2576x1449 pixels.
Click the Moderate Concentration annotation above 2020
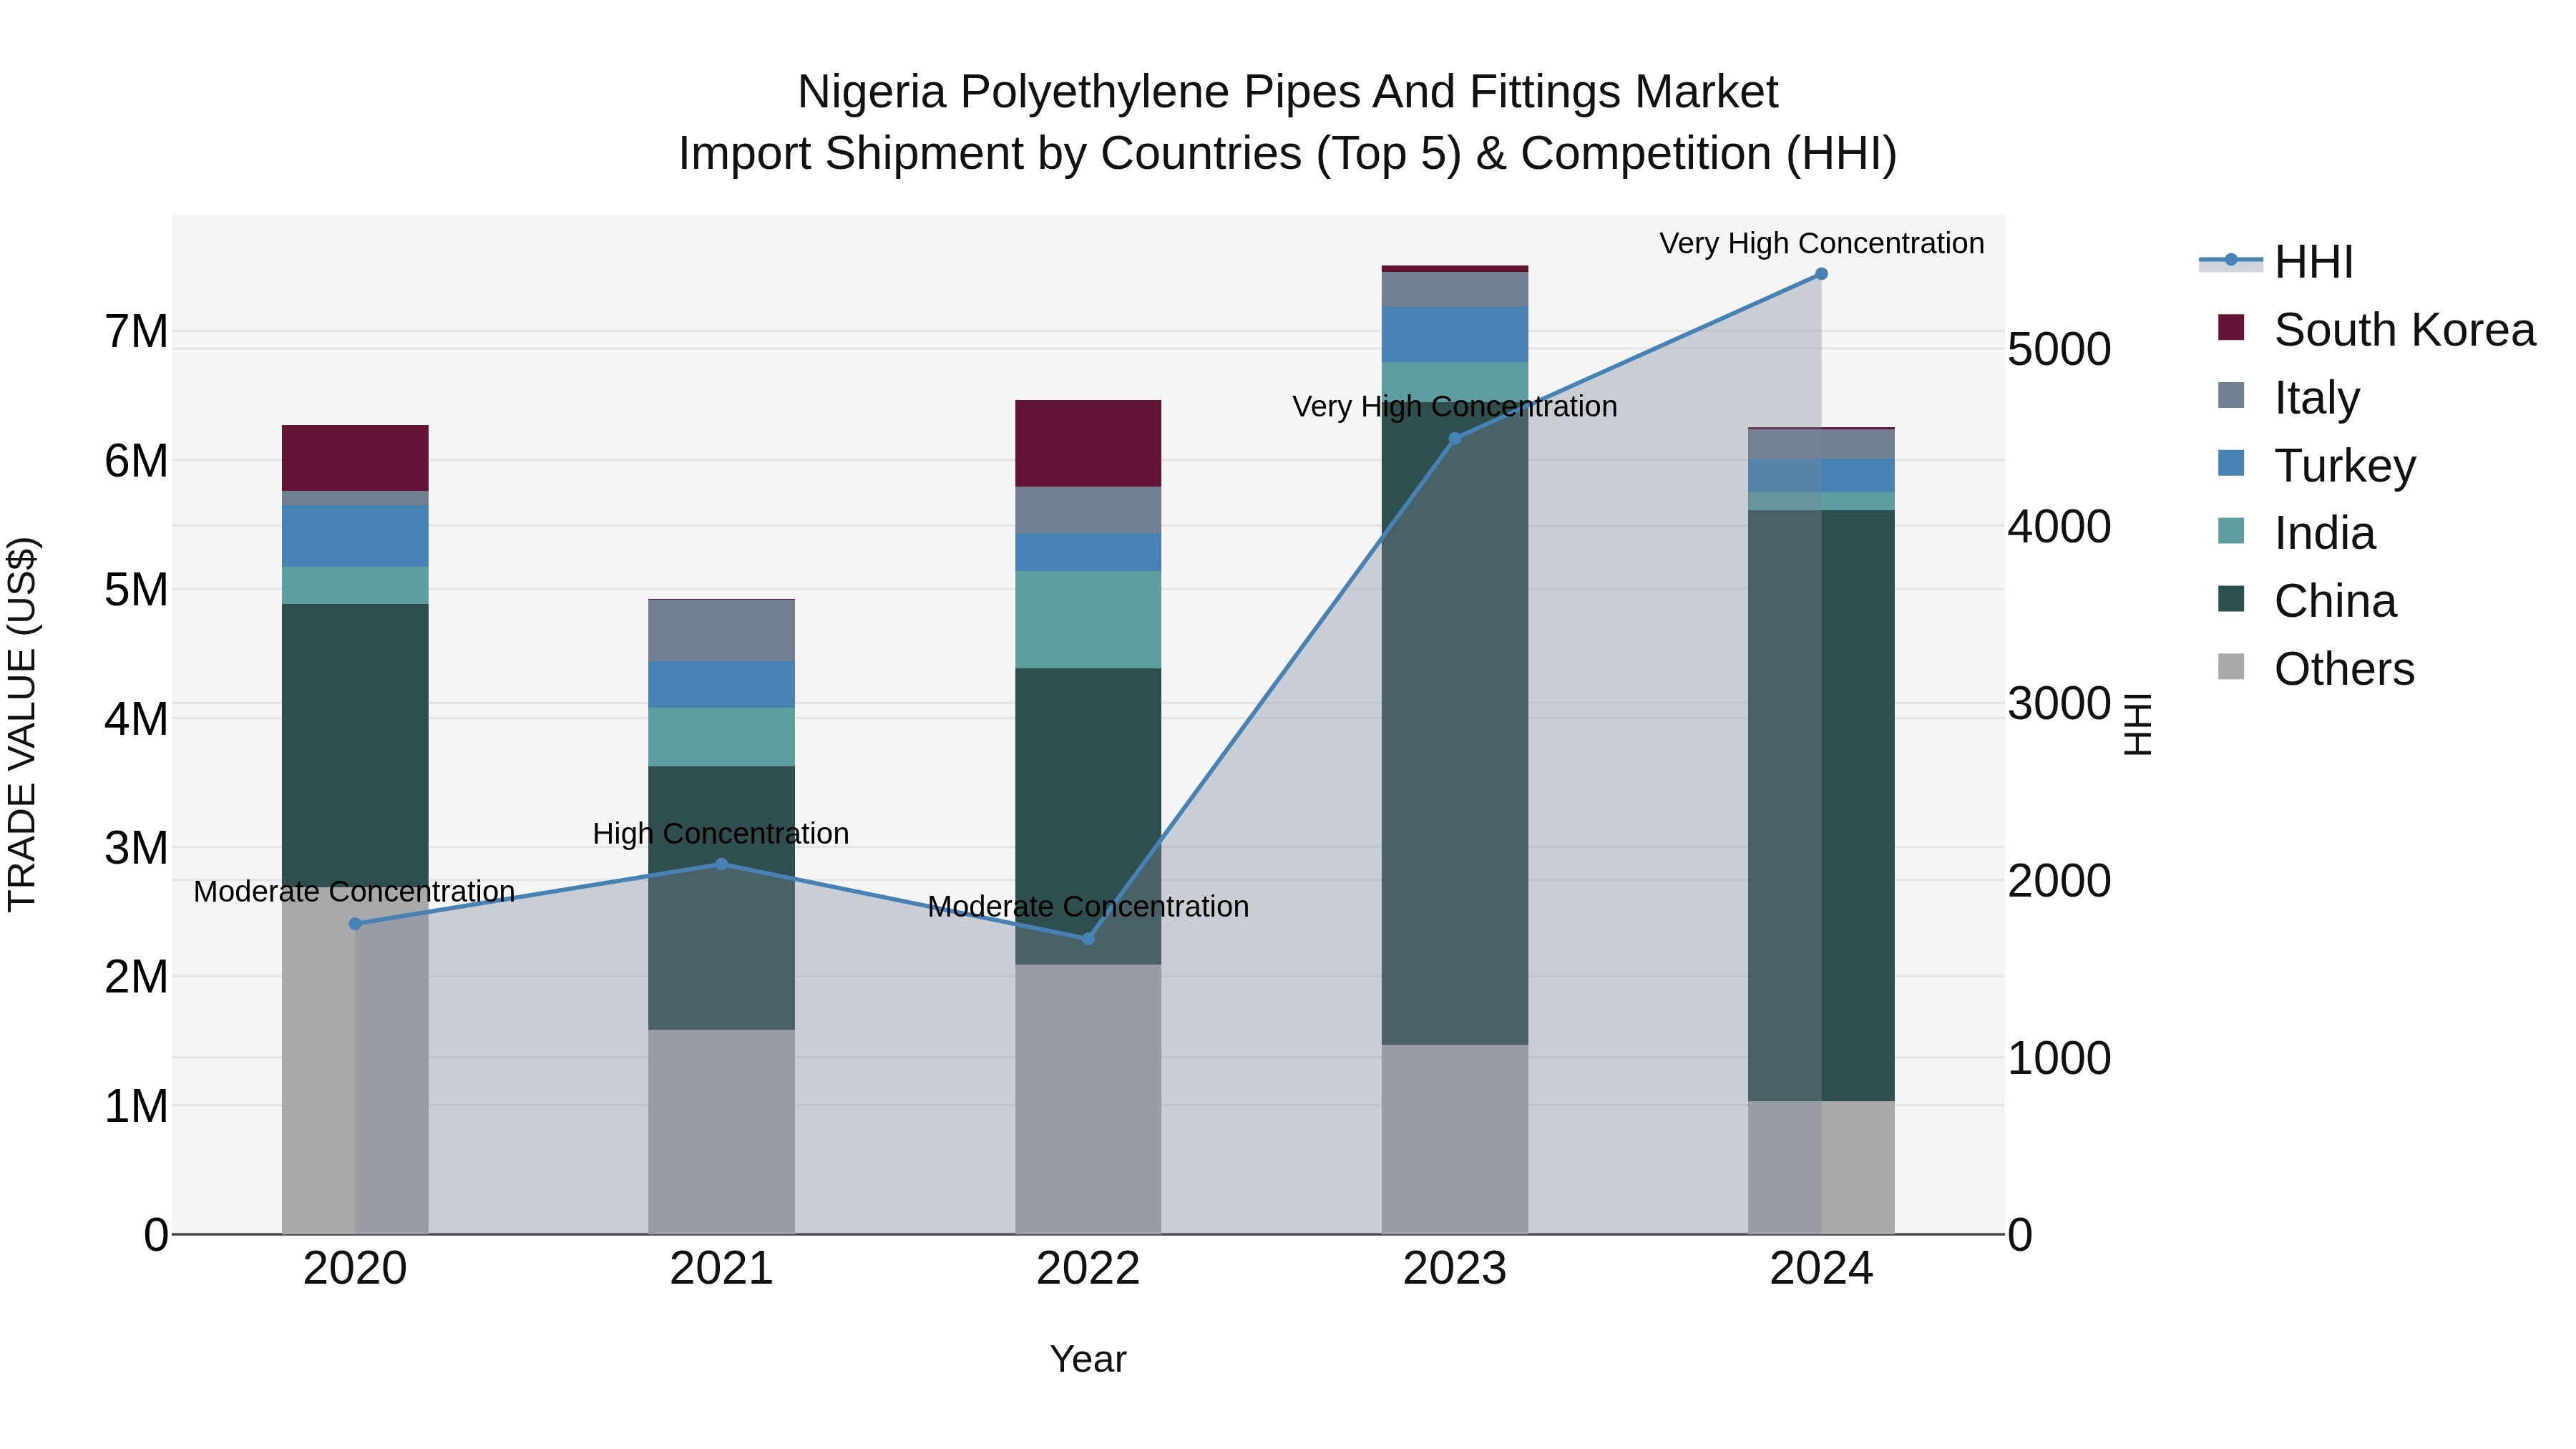coord(354,891)
